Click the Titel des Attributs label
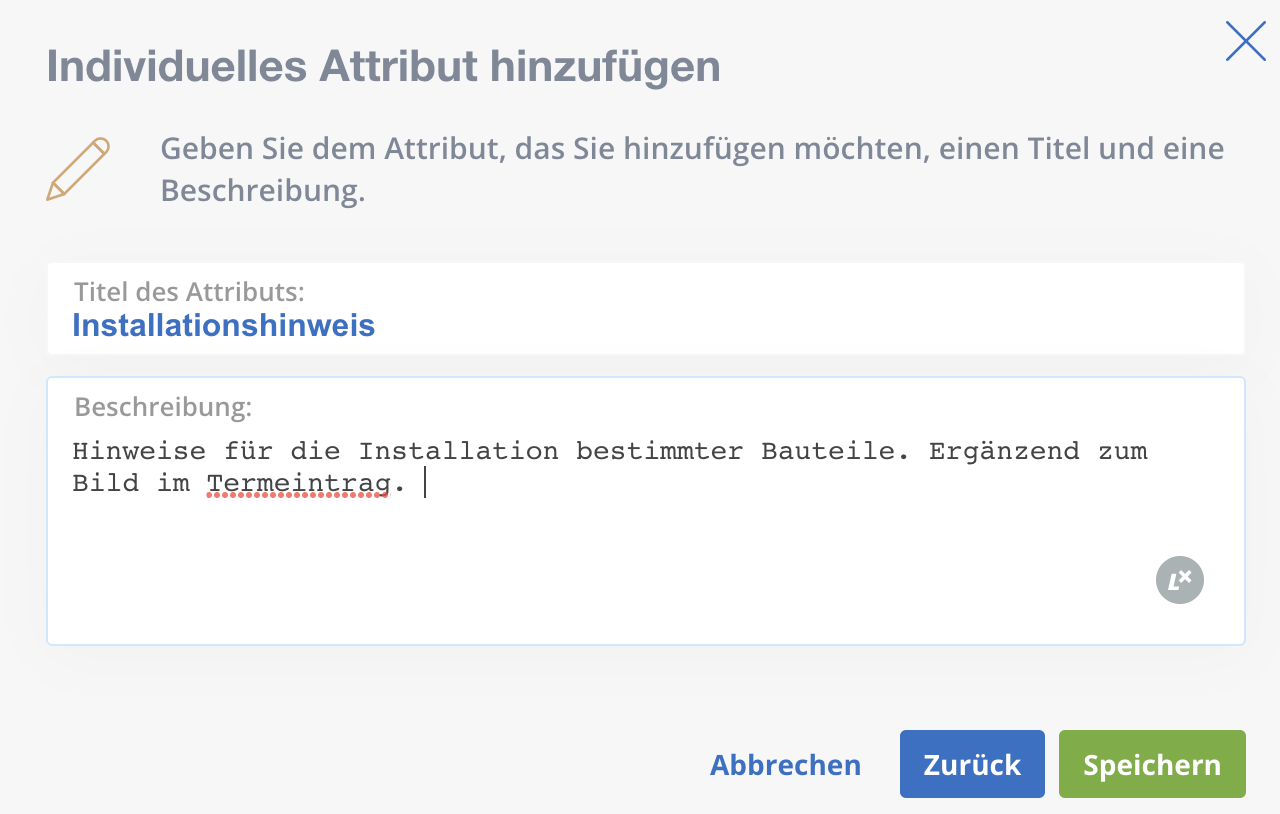The image size is (1280, 814). click(189, 292)
